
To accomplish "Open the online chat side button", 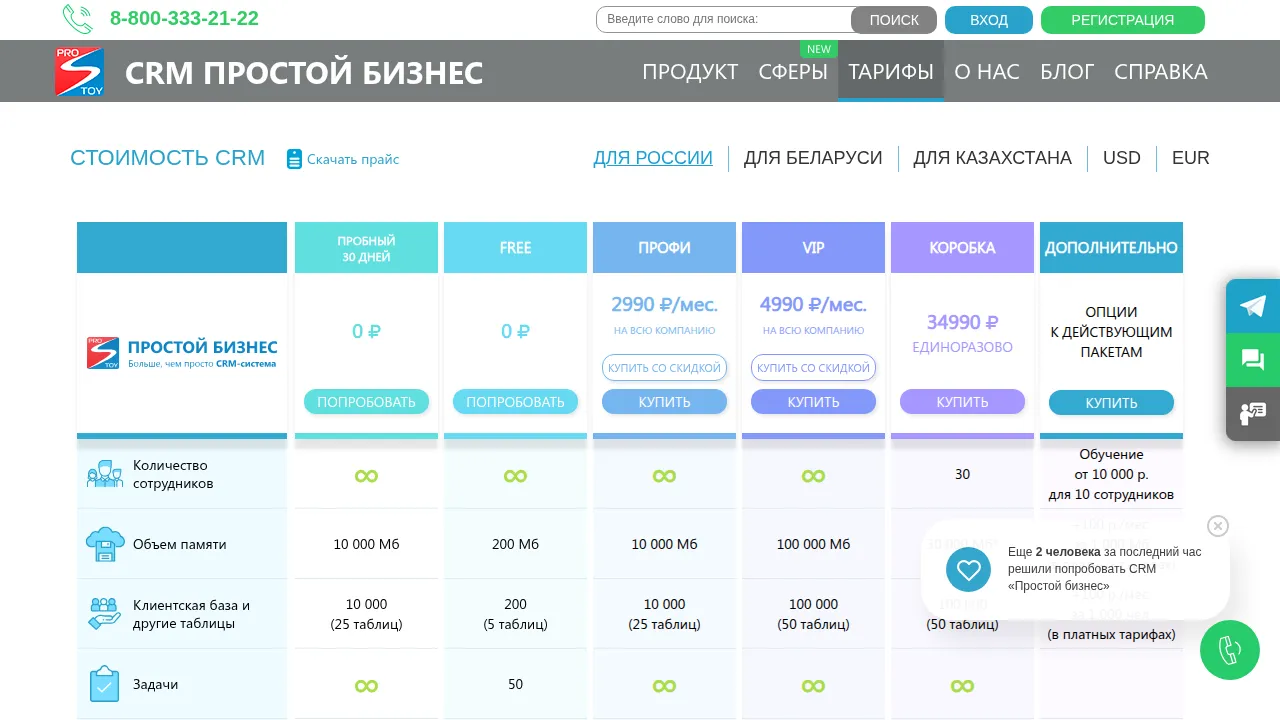I will (1253, 360).
